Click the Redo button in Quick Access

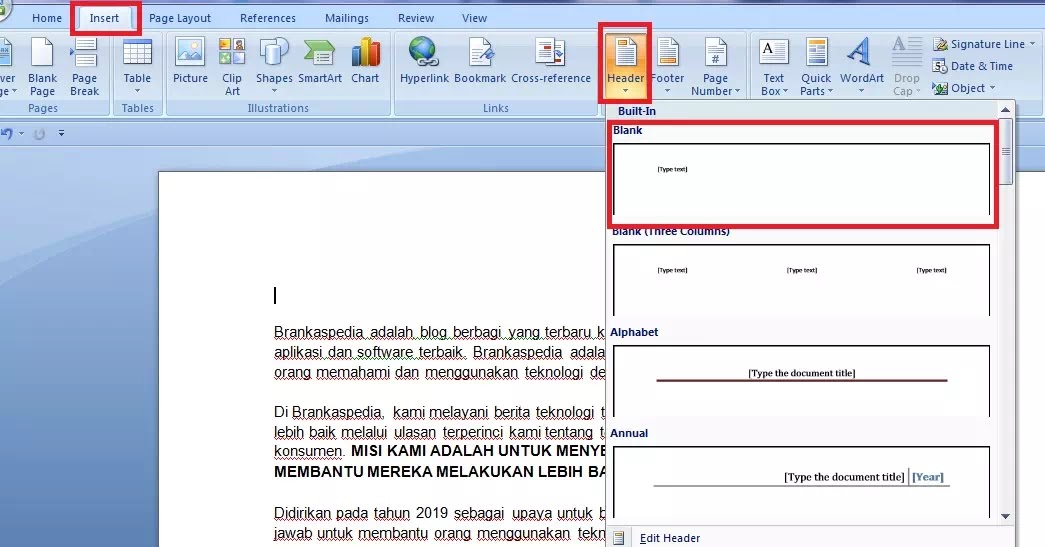pyautogui.click(x=39, y=134)
